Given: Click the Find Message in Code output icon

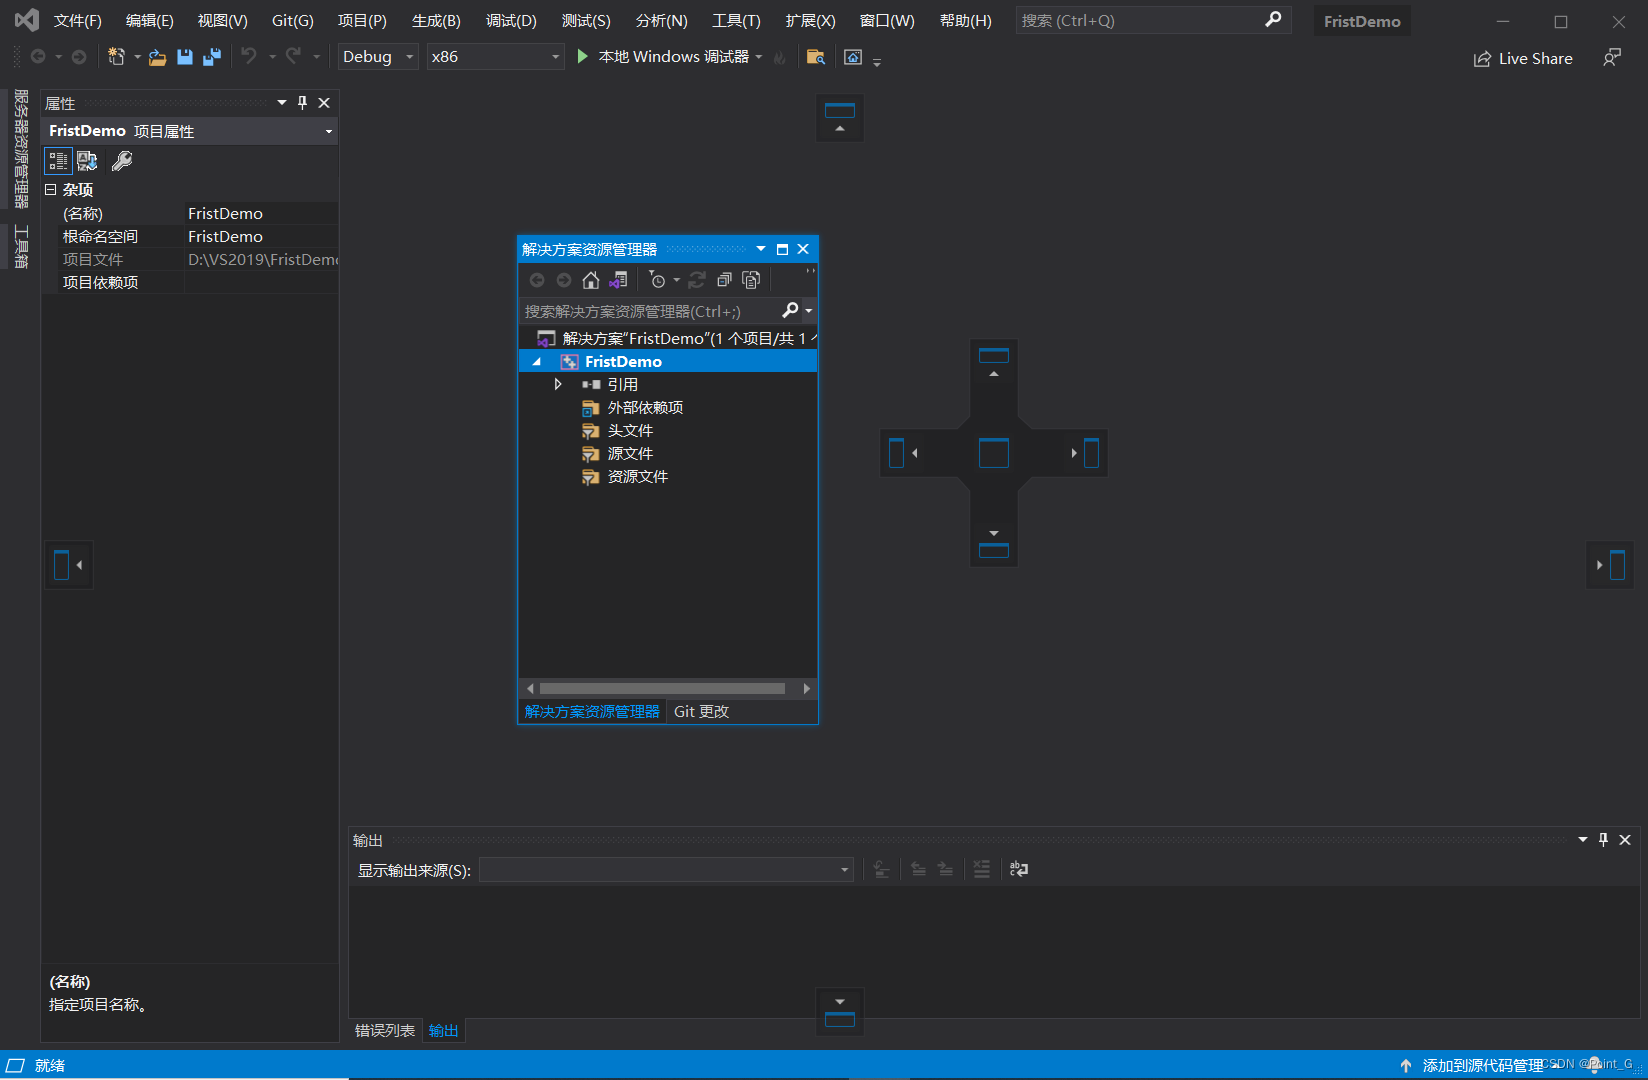Looking at the screenshot, I should pos(881,869).
